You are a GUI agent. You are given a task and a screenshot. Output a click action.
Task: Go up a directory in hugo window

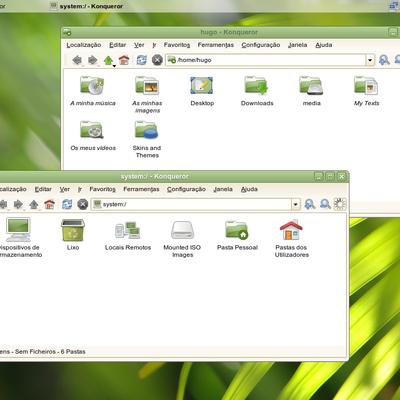(108, 60)
